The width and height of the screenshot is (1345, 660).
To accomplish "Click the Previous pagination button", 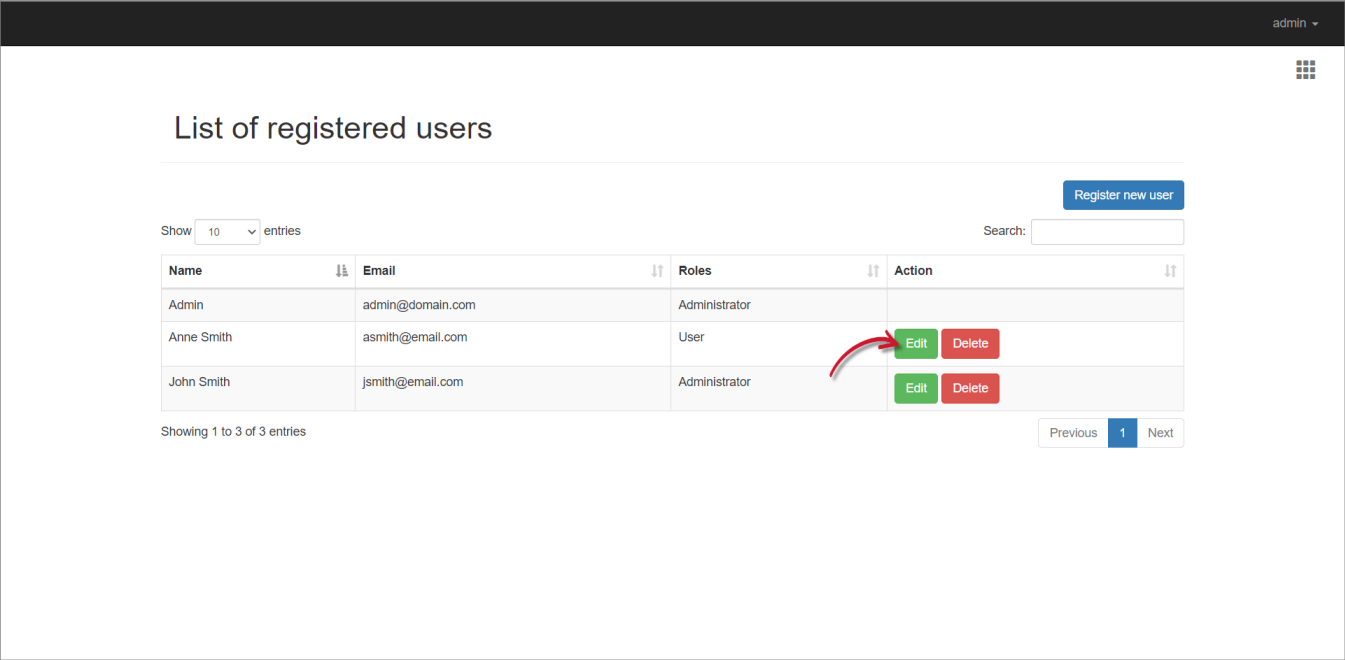I will (1072, 432).
